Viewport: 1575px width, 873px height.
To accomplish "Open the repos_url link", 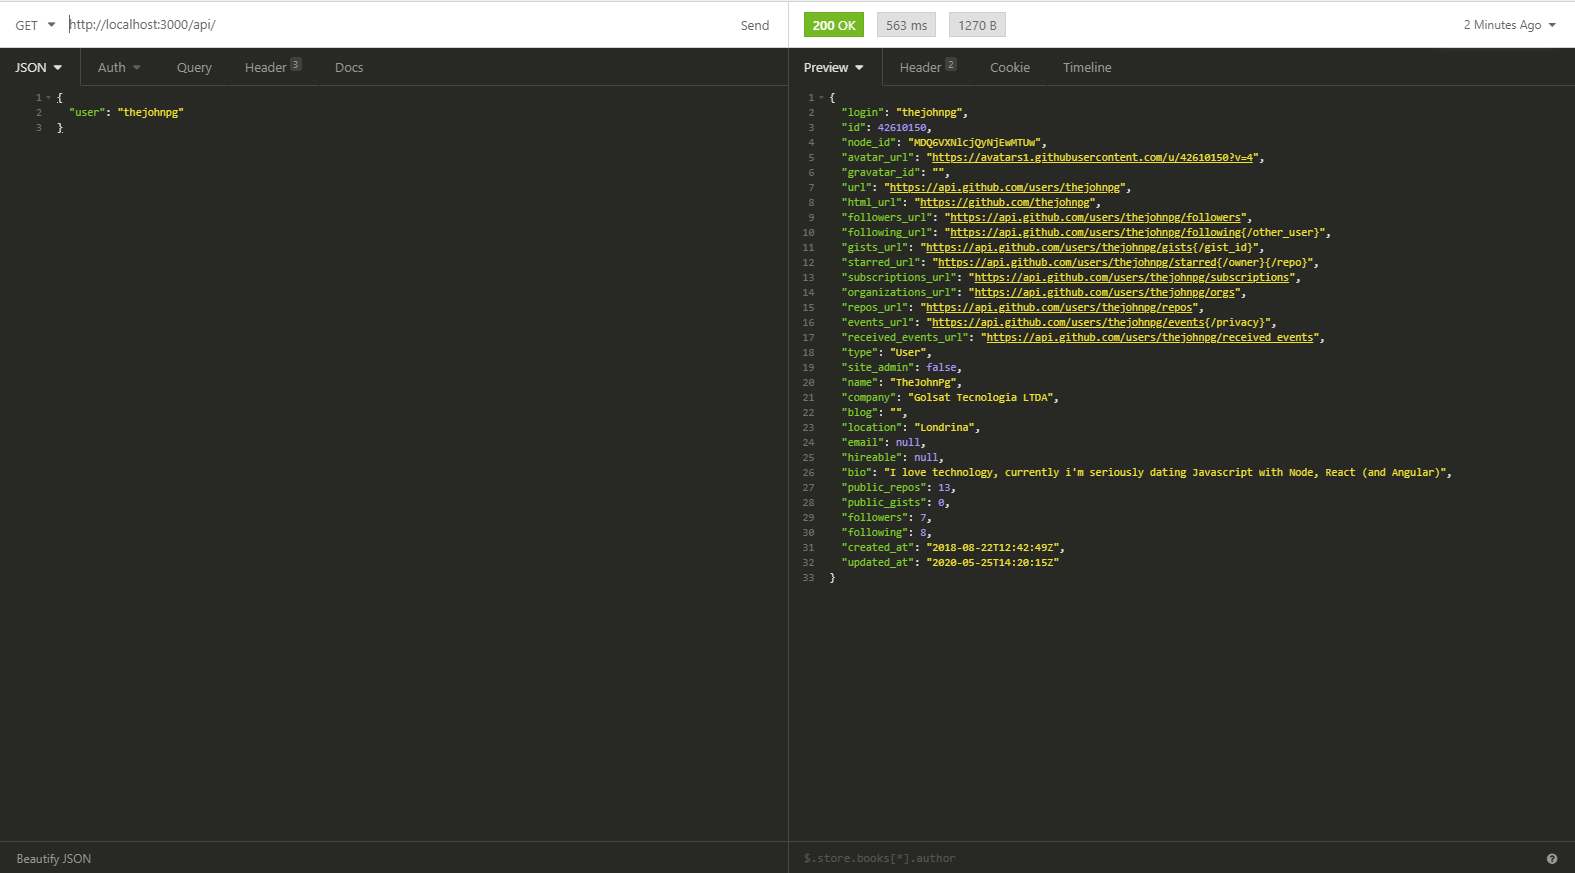I will tap(1060, 308).
